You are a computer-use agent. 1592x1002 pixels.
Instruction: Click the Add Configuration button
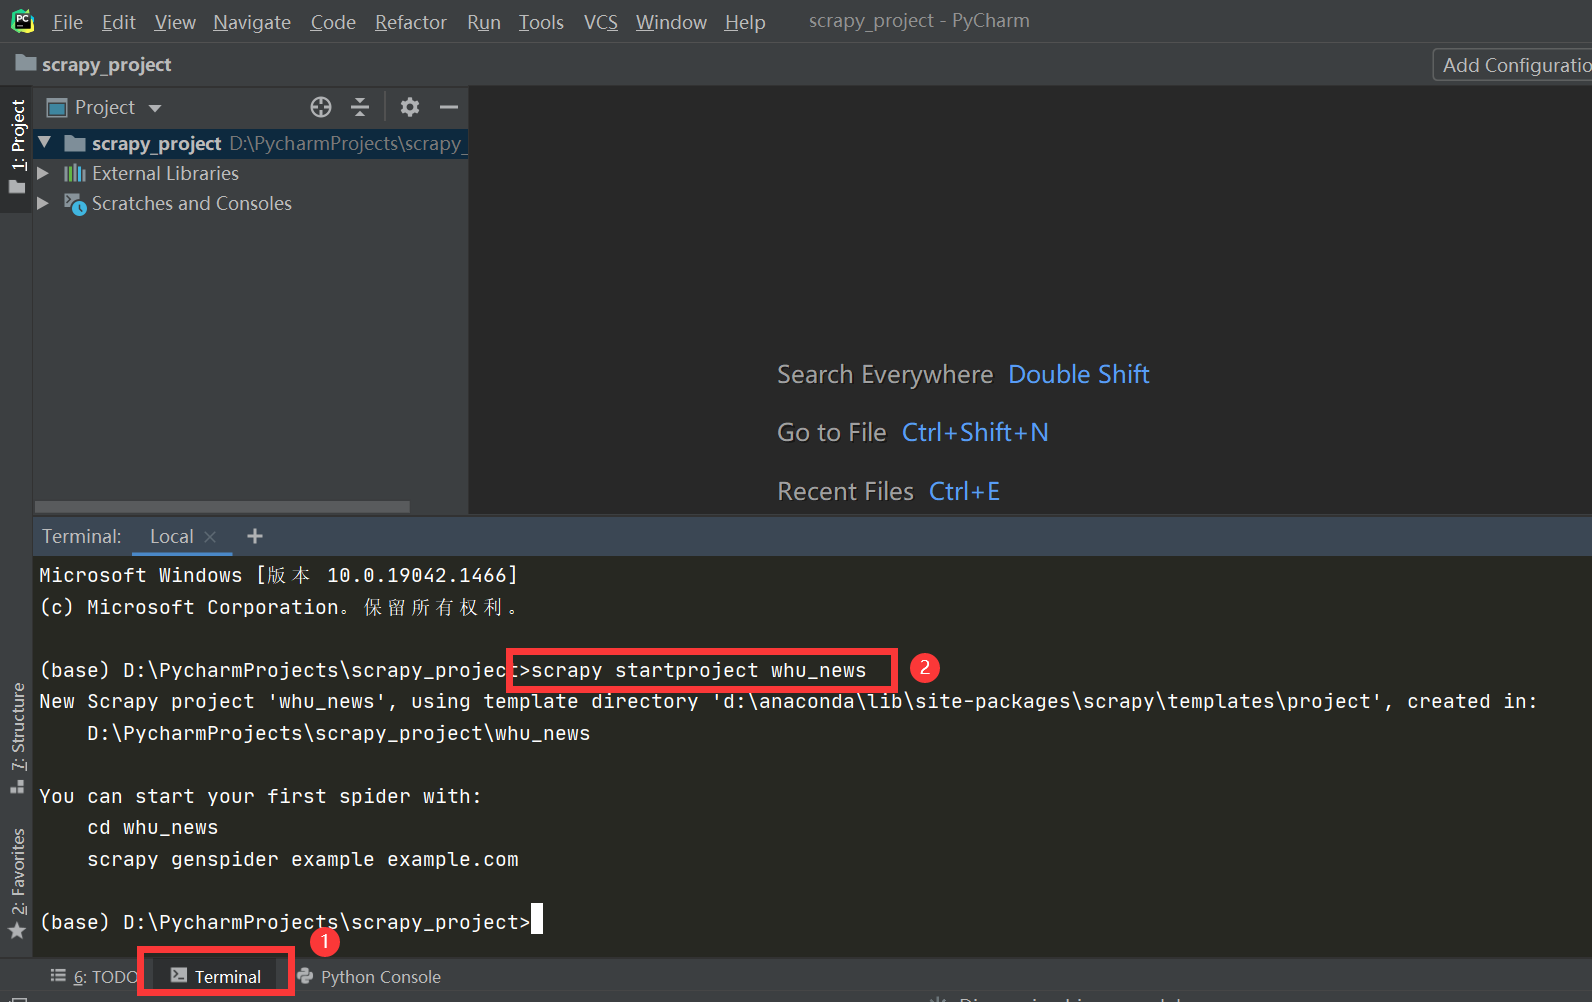(x=1511, y=65)
